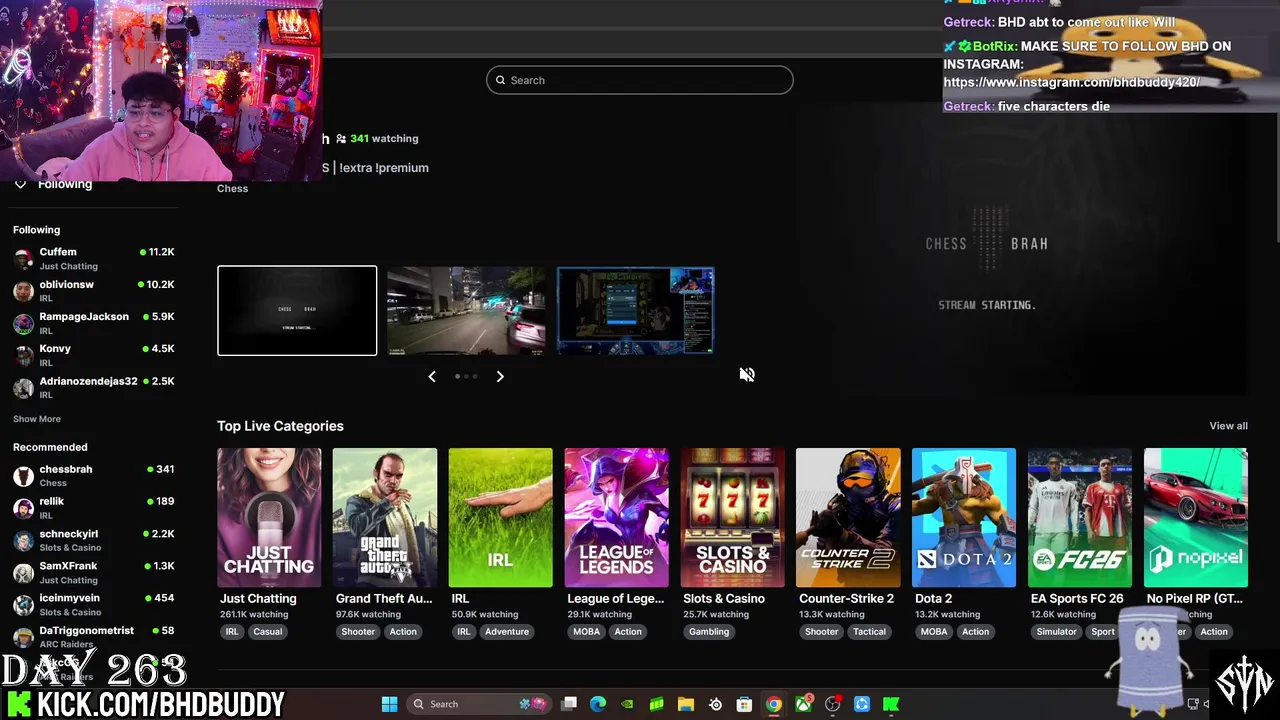Image resolution: width=1280 pixels, height=720 pixels.
Task: Click the MOBA tag under League of Legends
Action: click(x=587, y=632)
